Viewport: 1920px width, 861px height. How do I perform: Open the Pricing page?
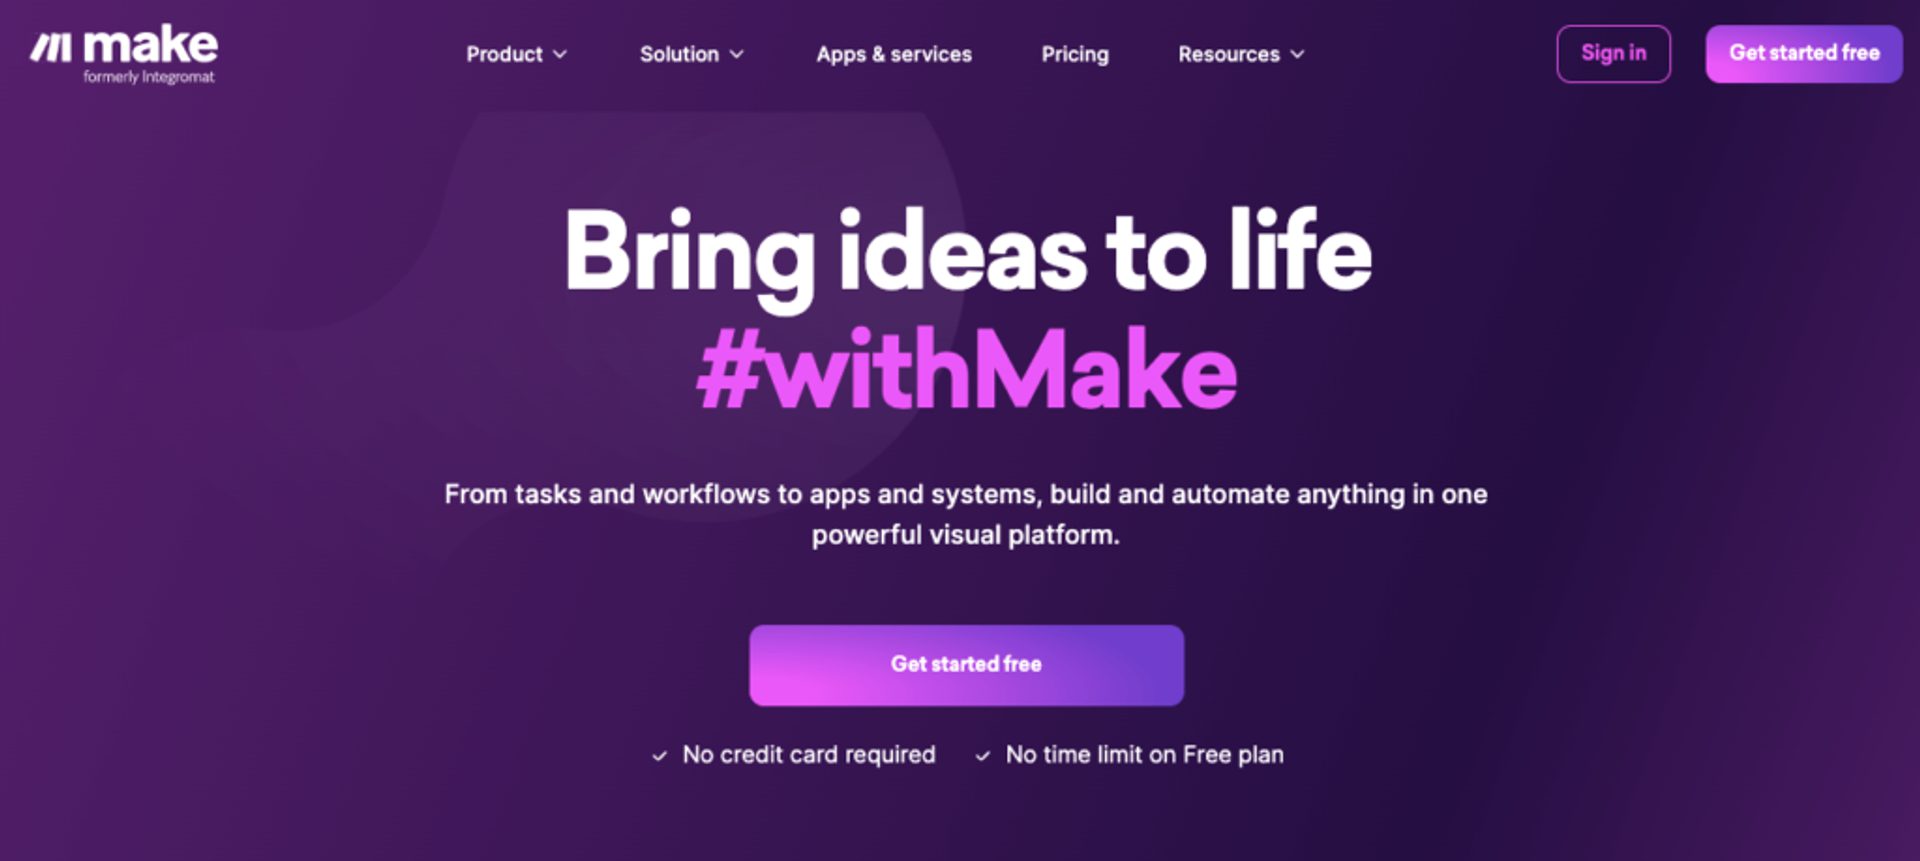pos(1075,54)
